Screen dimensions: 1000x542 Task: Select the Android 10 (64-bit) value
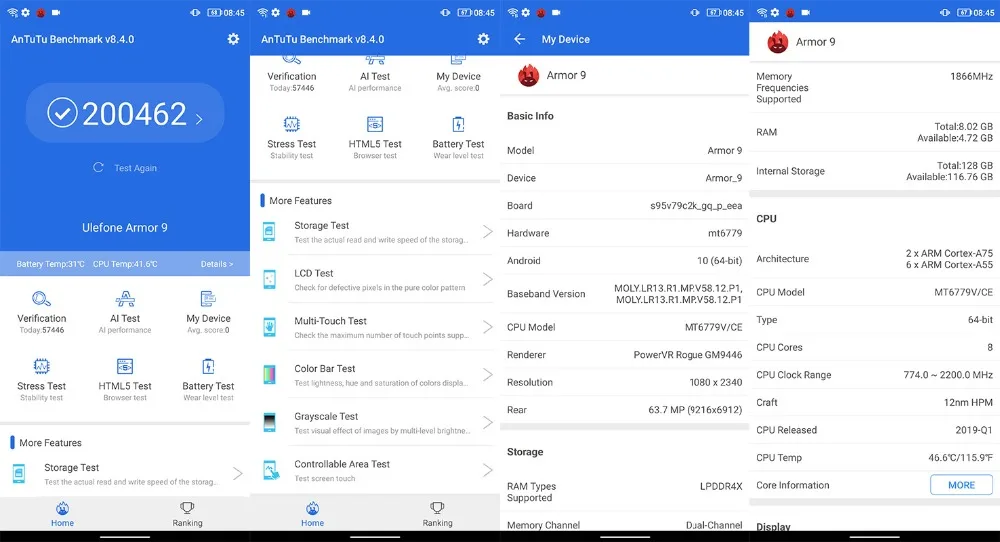[719, 261]
